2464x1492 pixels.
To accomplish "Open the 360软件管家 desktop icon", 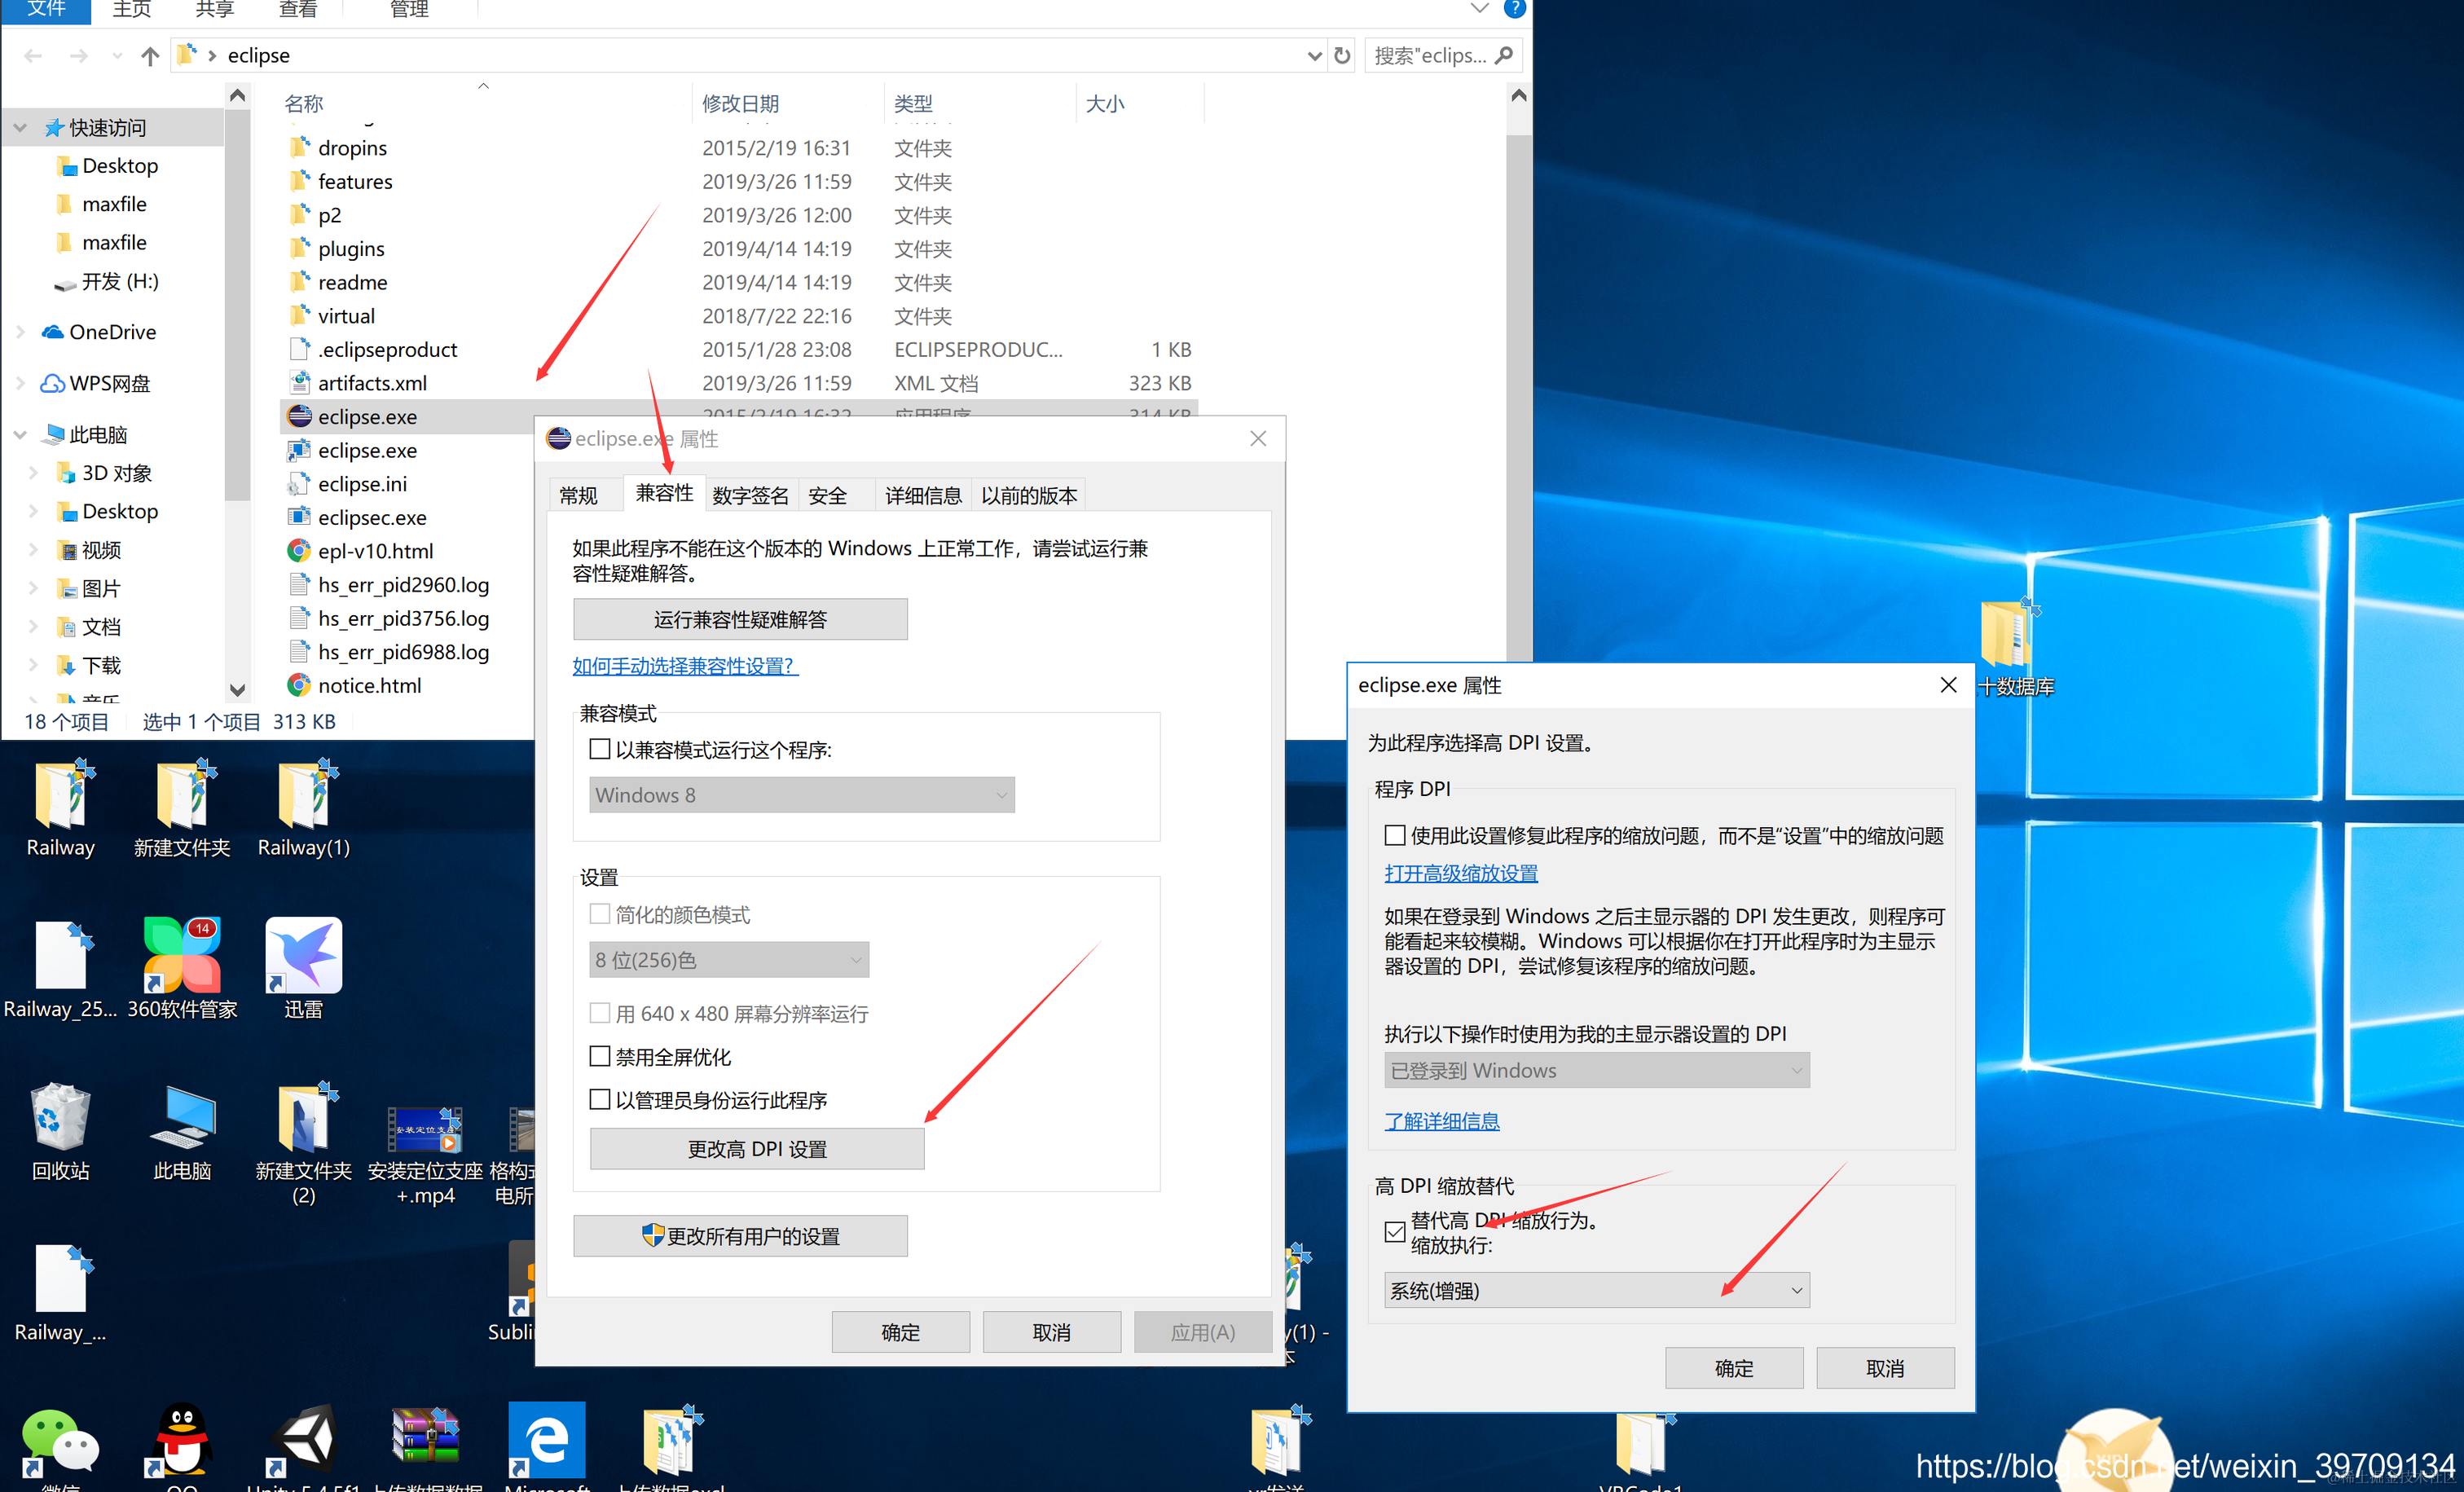I will pos(182,955).
